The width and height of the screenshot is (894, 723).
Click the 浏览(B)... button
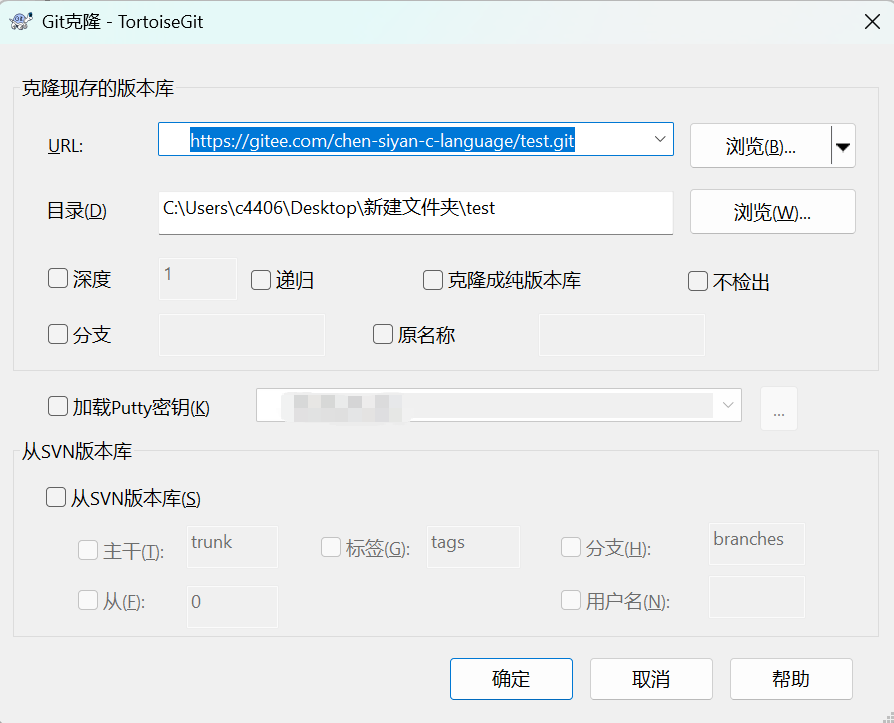[x=761, y=146]
